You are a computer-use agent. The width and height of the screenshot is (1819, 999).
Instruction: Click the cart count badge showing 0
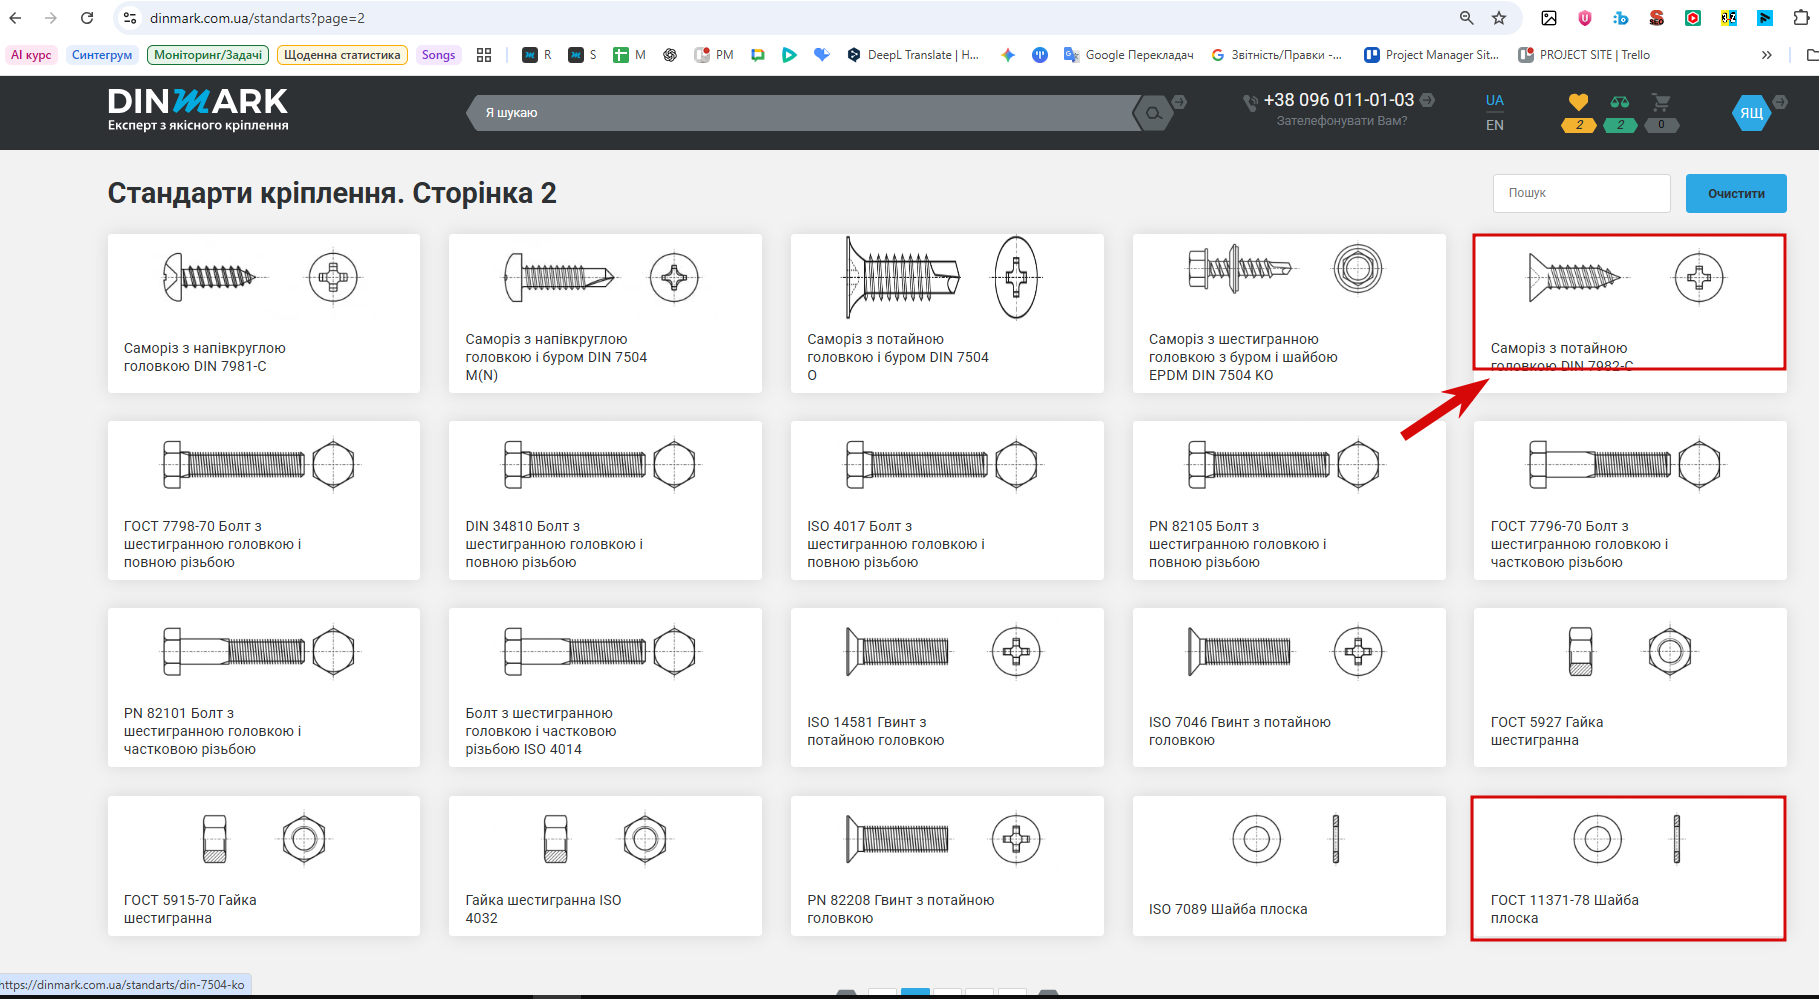pos(1662,125)
